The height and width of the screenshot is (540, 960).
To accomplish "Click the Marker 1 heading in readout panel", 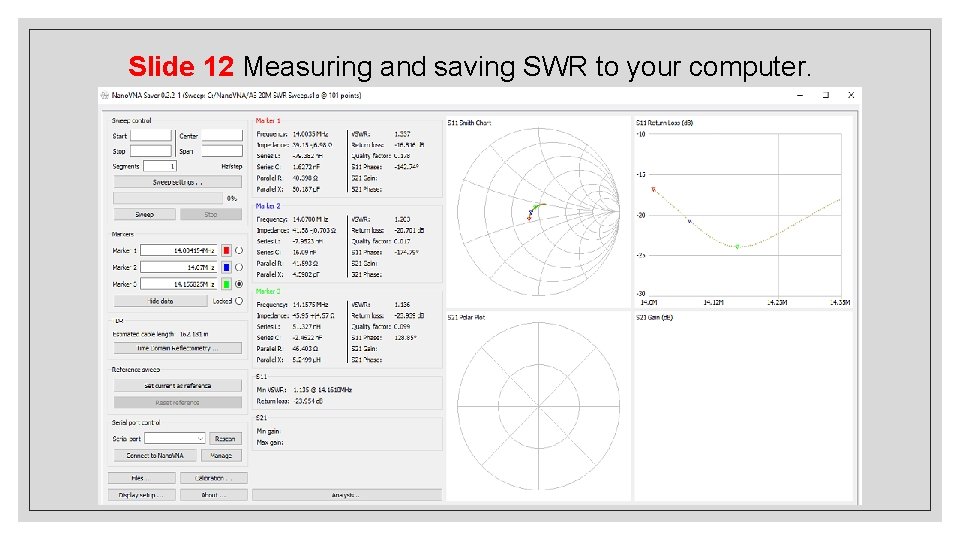I will (x=268, y=121).
